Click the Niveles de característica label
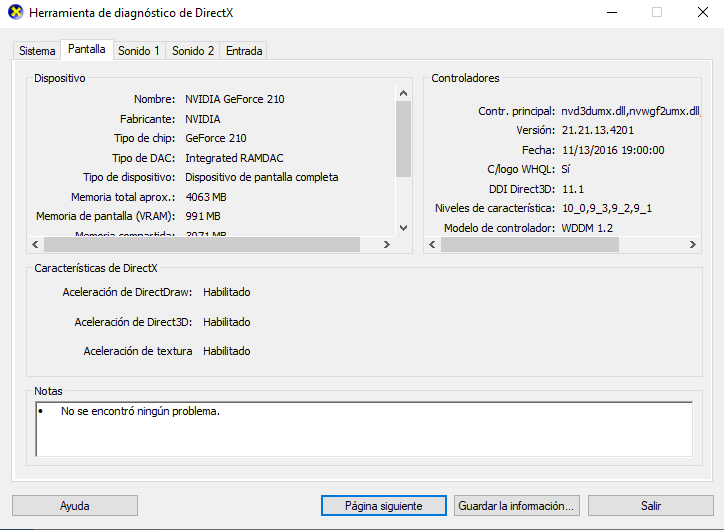The height and width of the screenshot is (530, 724). pyautogui.click(x=495, y=209)
